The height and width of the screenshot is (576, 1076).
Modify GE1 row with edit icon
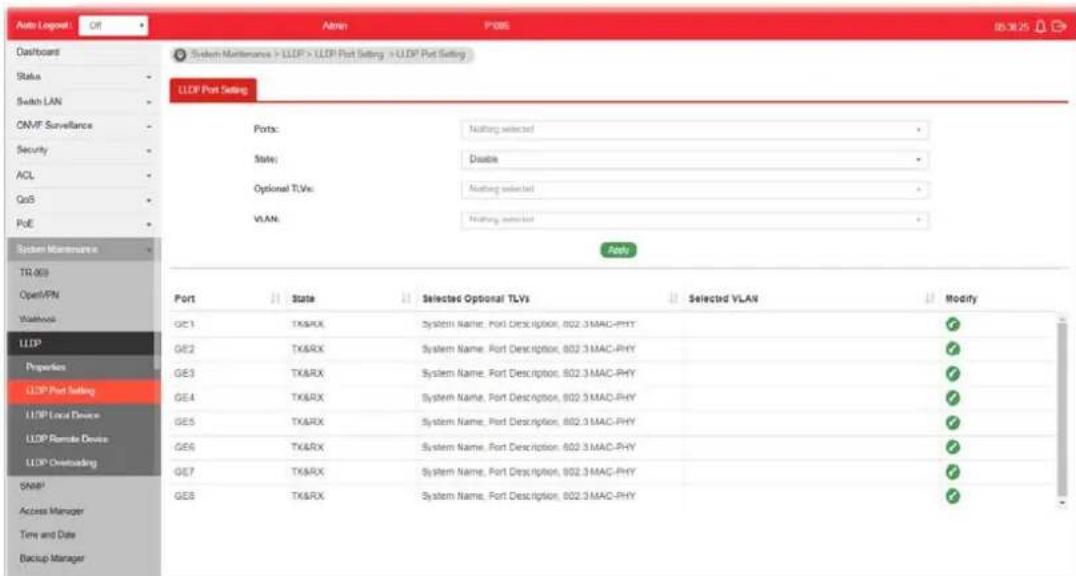click(x=952, y=324)
